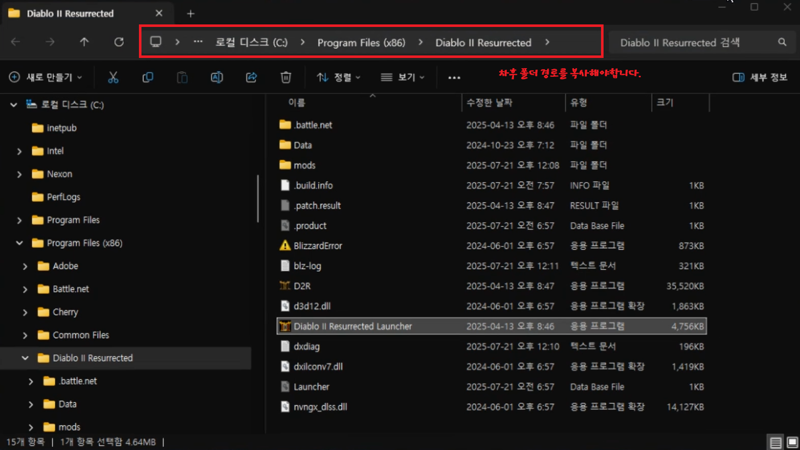Refresh the current folder view

pyautogui.click(x=119, y=42)
